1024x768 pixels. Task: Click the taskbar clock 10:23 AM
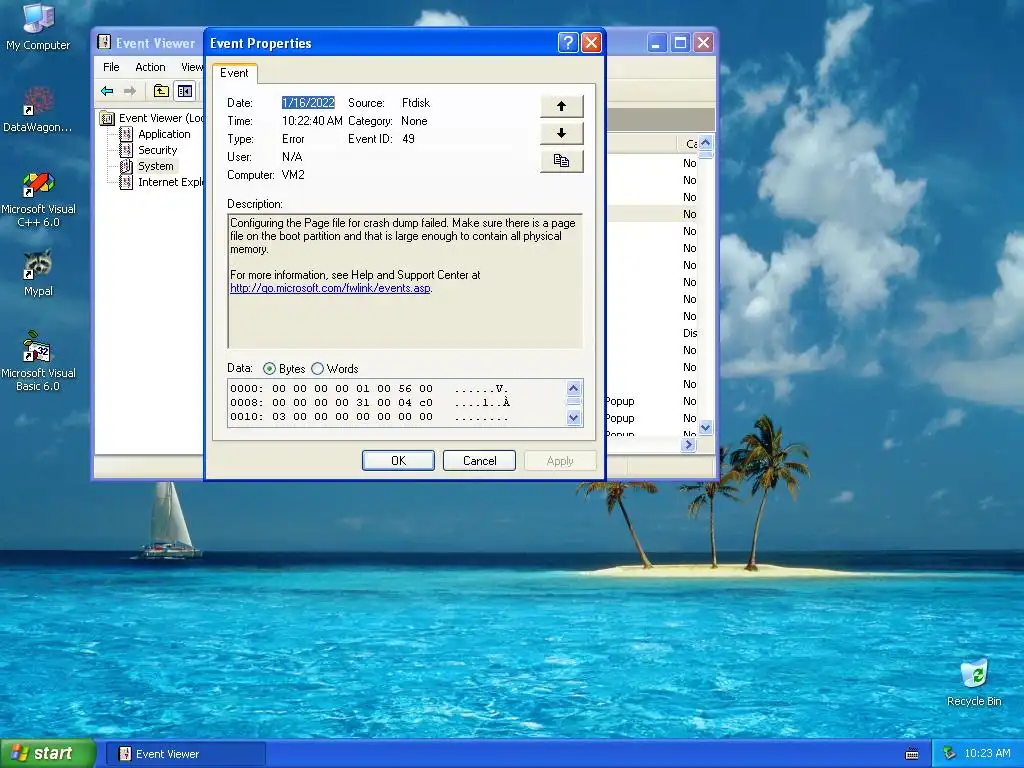[x=987, y=754]
